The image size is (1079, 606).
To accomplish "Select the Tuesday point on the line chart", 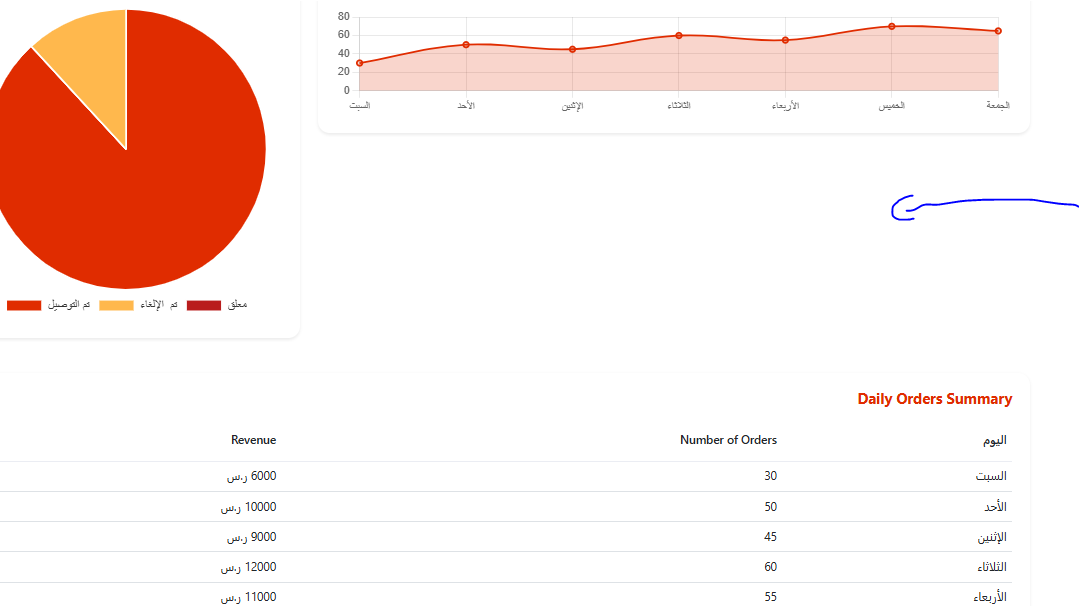I will pyautogui.click(x=679, y=36).
